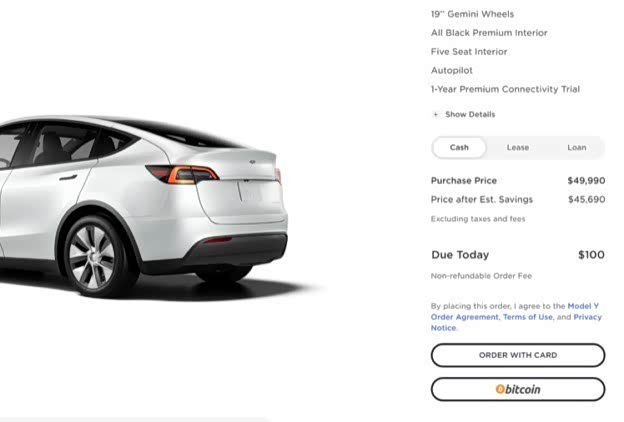Image resolution: width=624 pixels, height=422 pixels.
Task: Click the Autopilot feature text
Action: click(452, 70)
